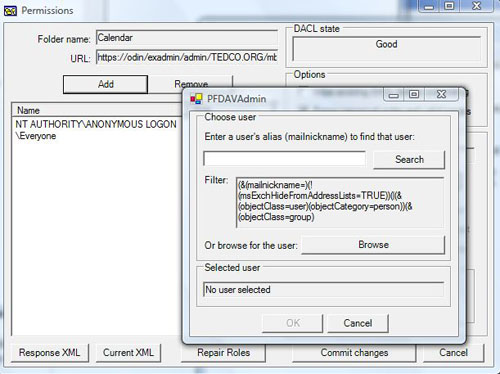Image resolution: width=500 pixels, height=374 pixels.
Task: Click the 'No user selected' field
Action: tap(323, 289)
